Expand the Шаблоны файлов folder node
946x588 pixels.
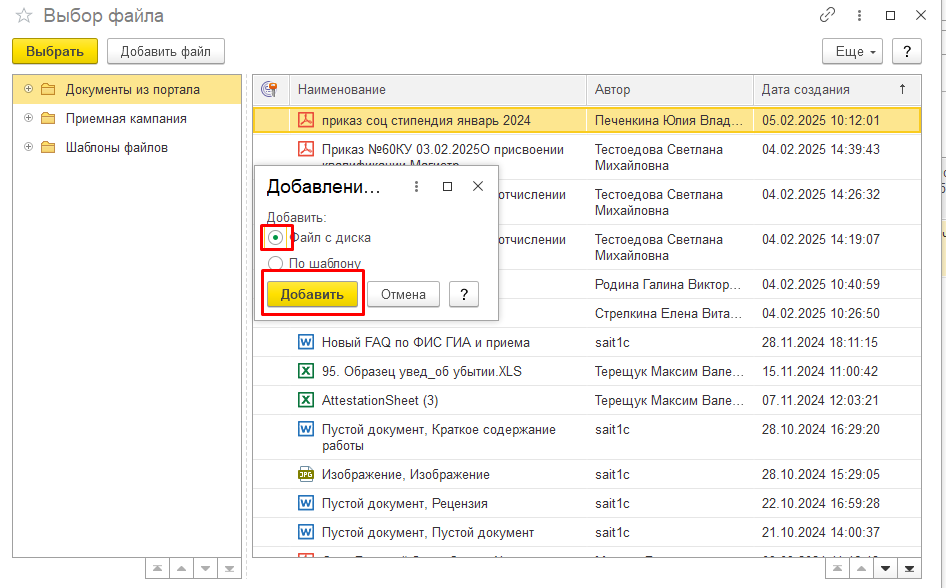tap(28, 147)
